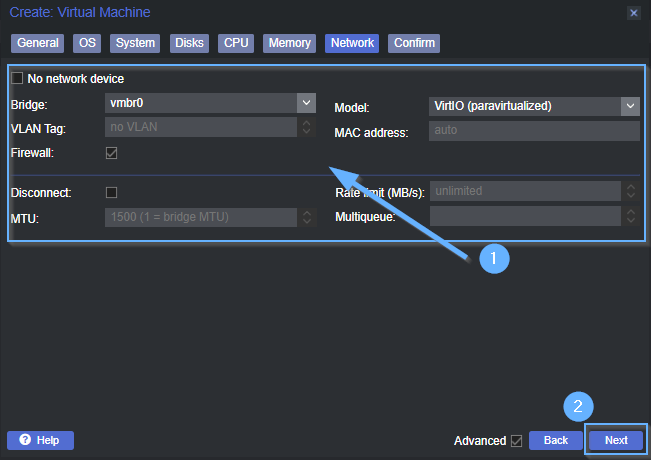Open the General tab
The width and height of the screenshot is (651, 460).
[37, 43]
